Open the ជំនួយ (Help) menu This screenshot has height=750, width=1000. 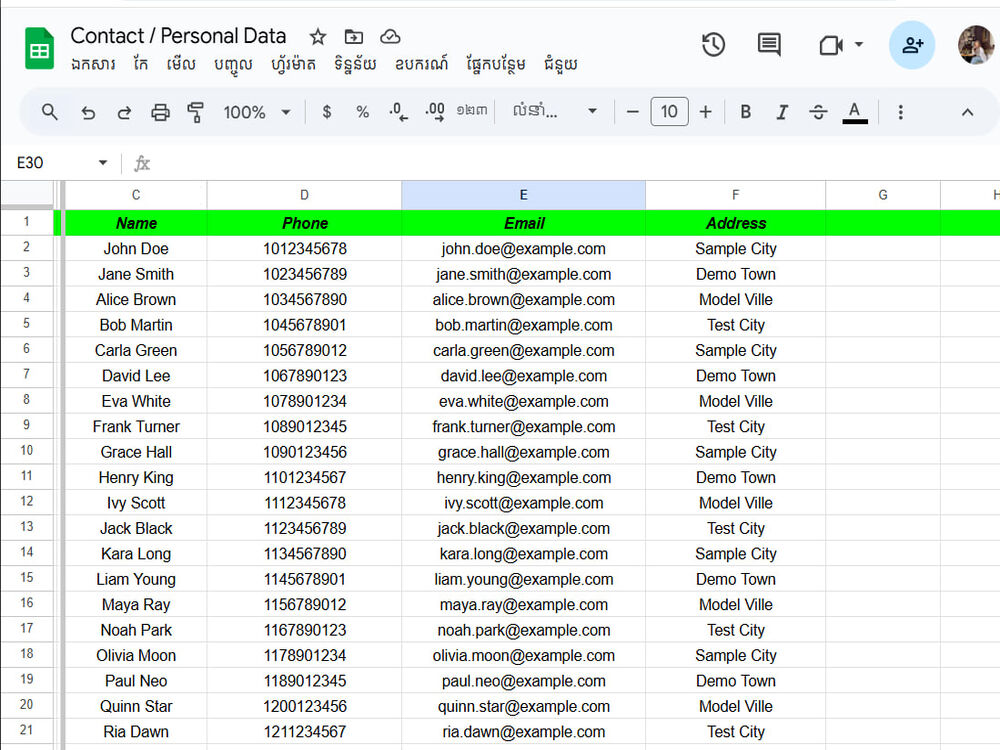[x=561, y=64]
